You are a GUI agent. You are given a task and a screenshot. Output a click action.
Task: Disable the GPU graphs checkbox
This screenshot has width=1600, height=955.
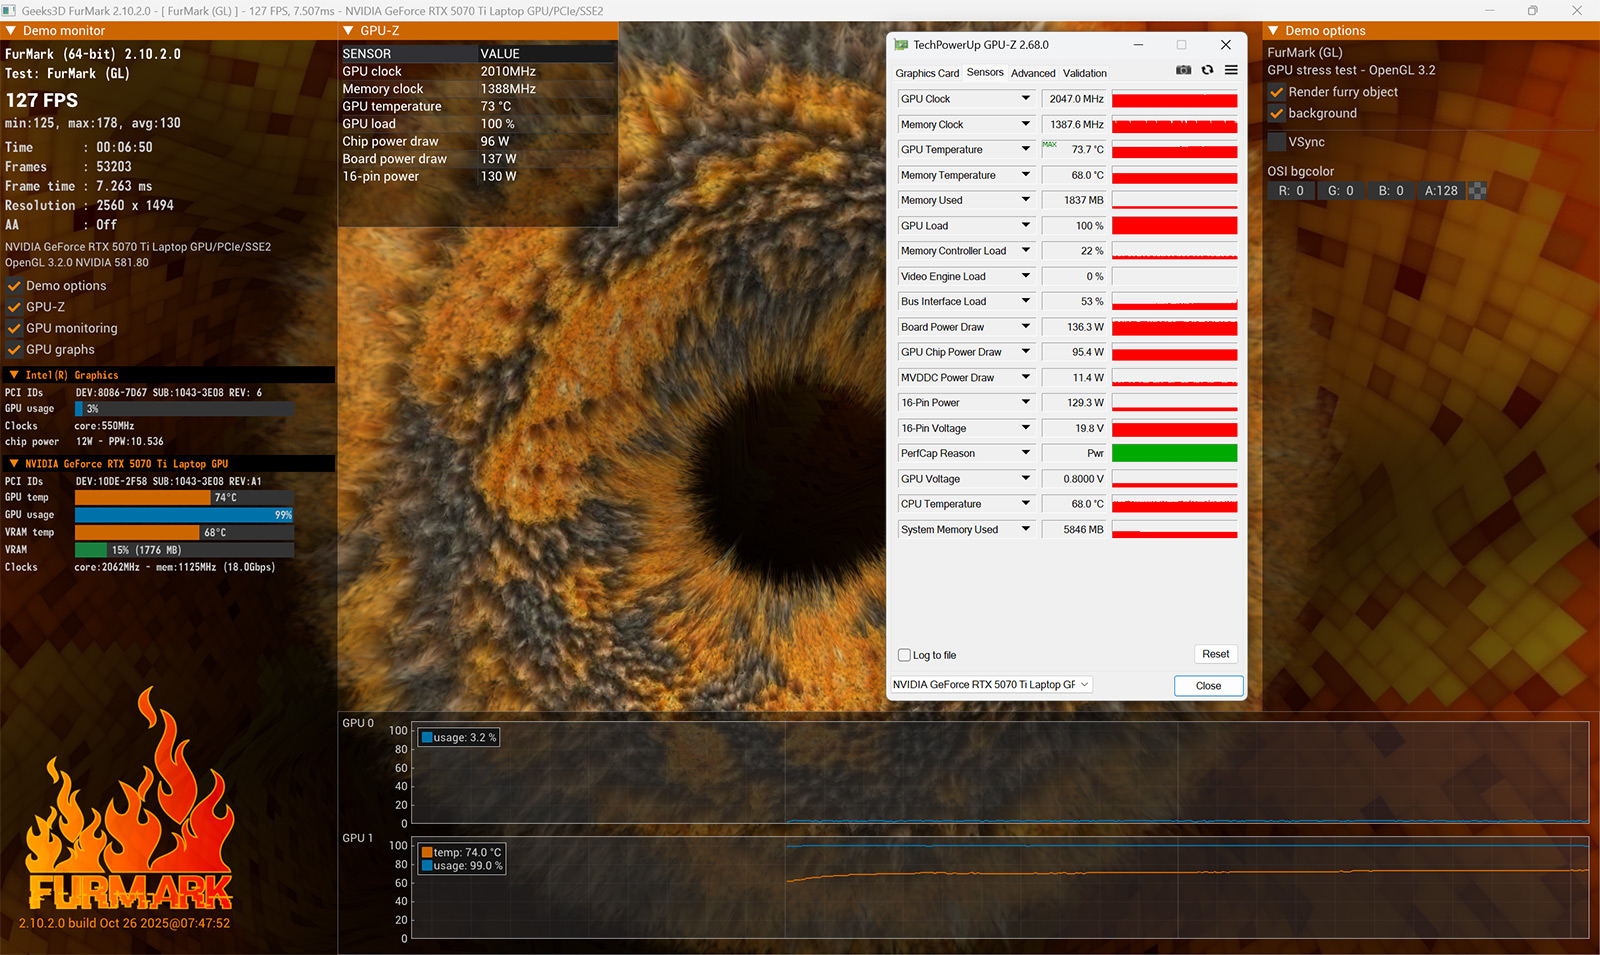pos(14,350)
